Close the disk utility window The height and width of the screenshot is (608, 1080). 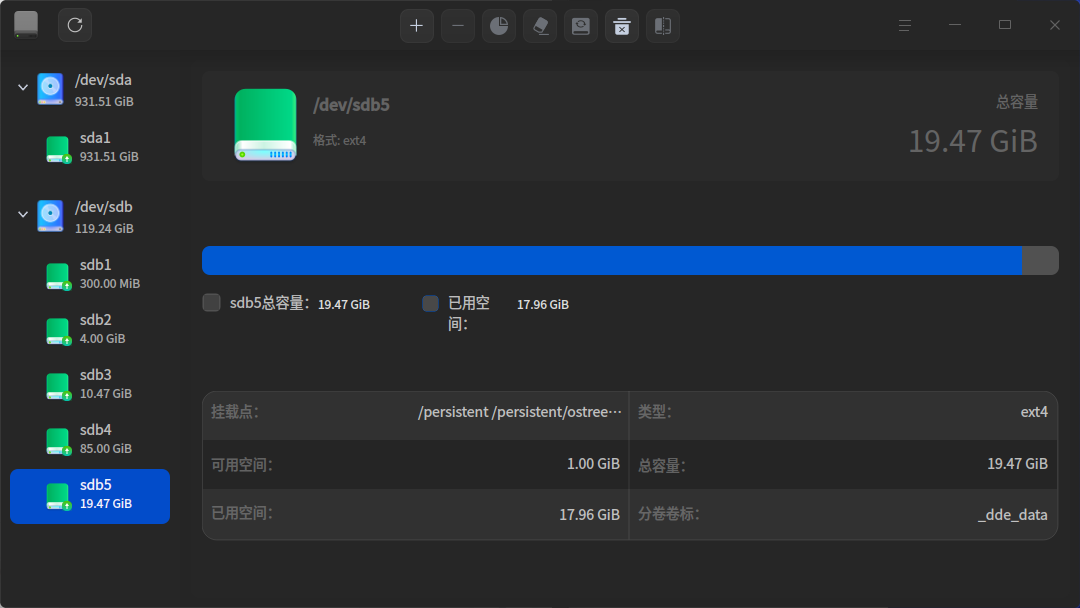click(x=1055, y=25)
